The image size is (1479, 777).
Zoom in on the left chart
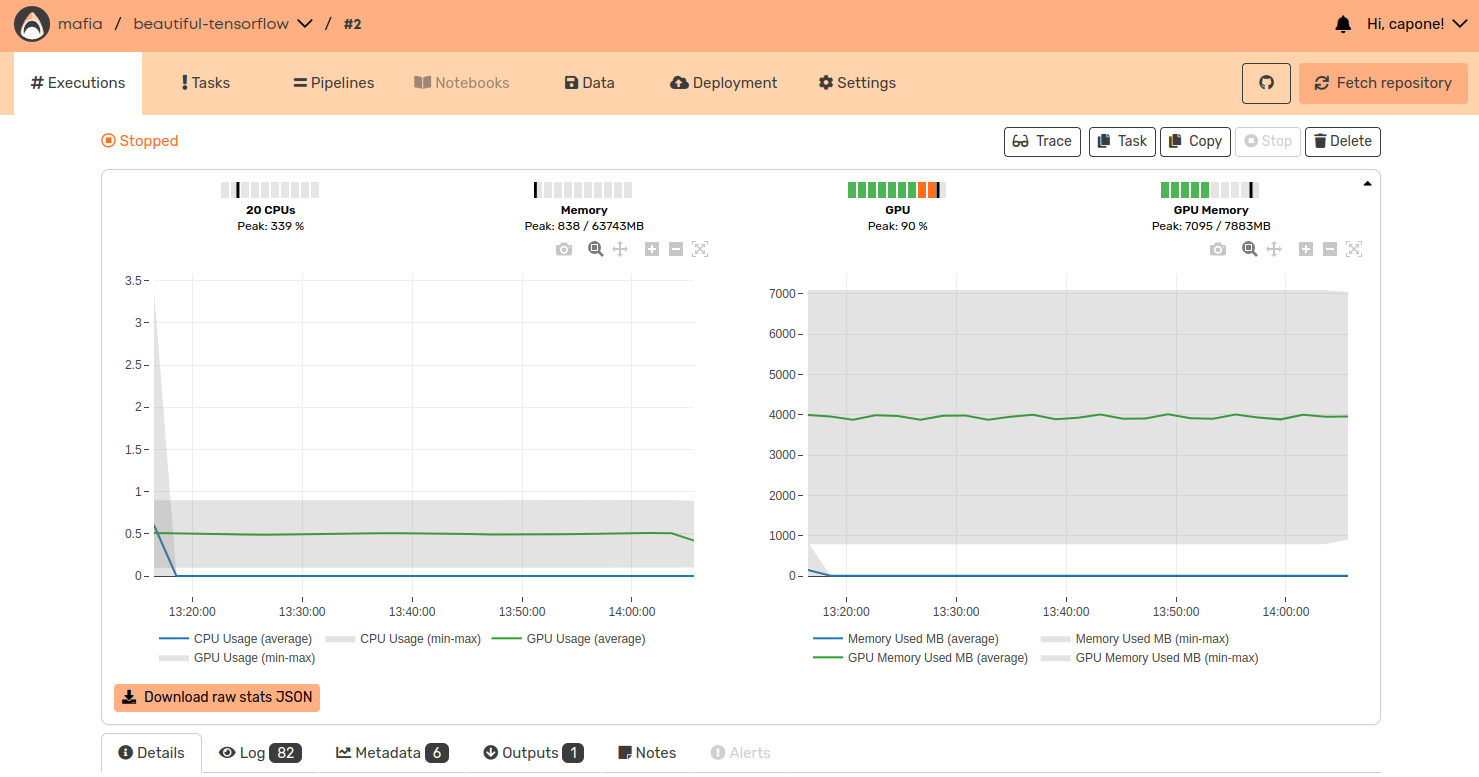(652, 249)
